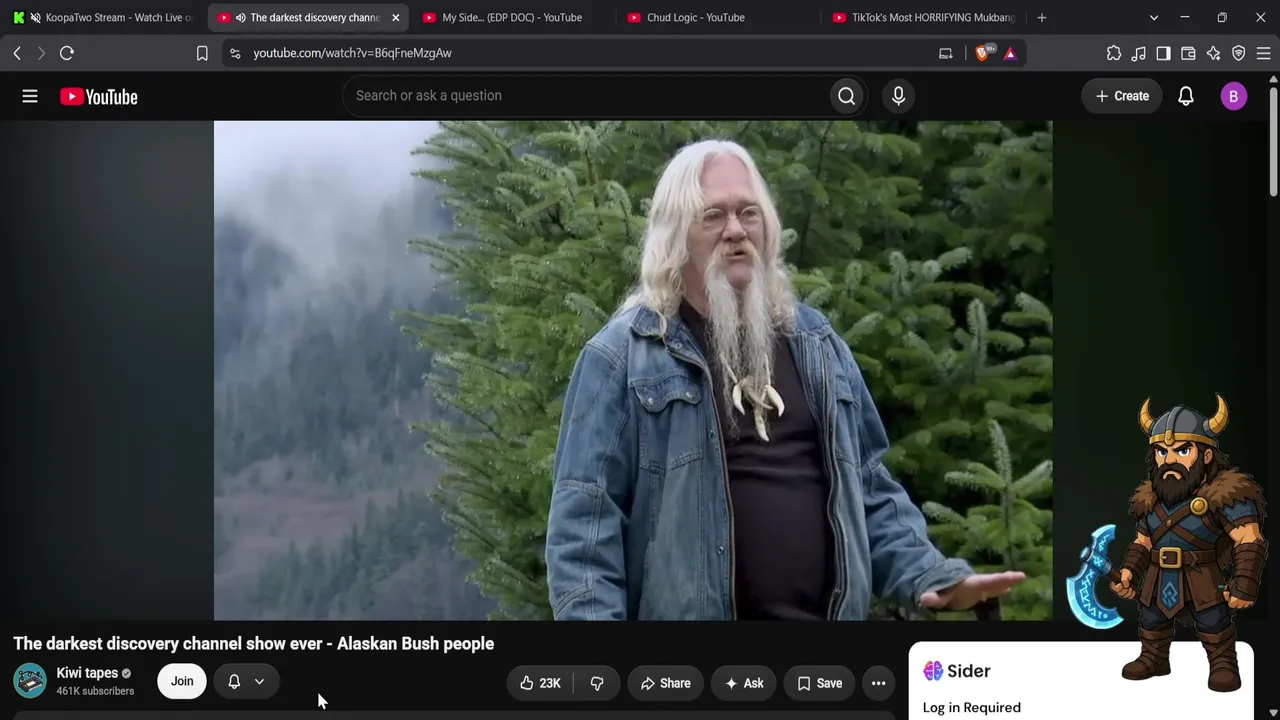
Task: Open the Brave Wallet icon
Action: click(1188, 53)
